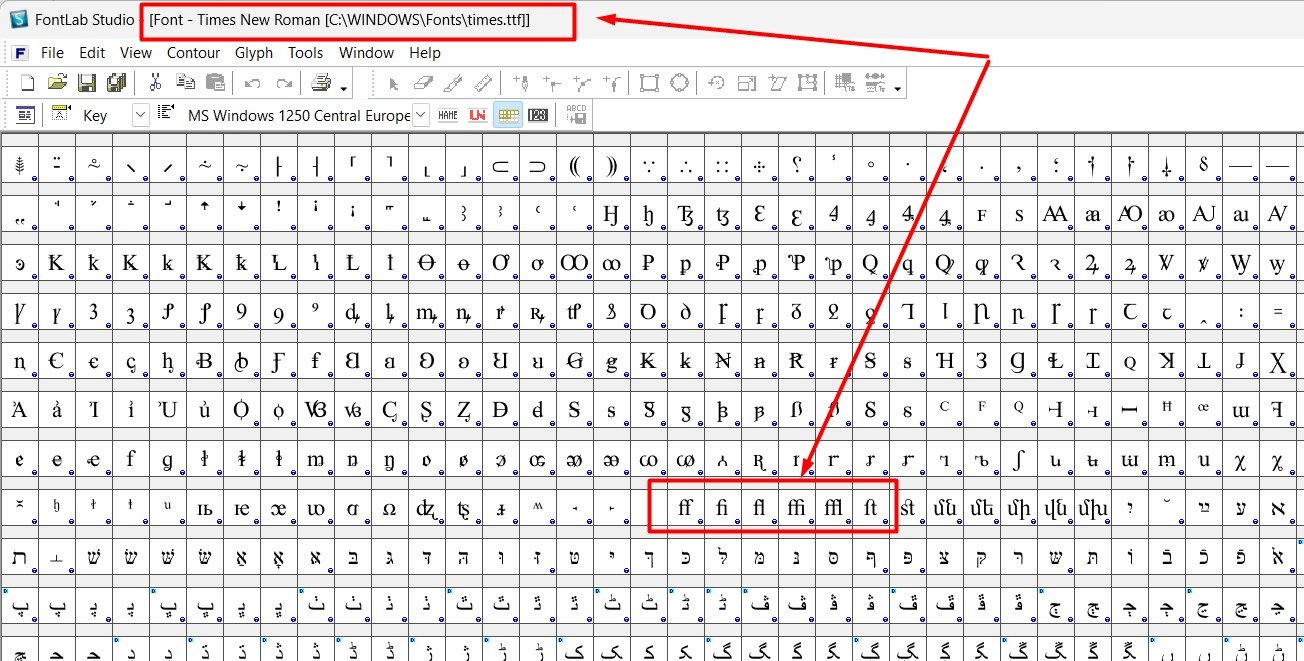1304x661 pixels.
Task: Toggle Unicode ranges mode button
Action: (478, 115)
